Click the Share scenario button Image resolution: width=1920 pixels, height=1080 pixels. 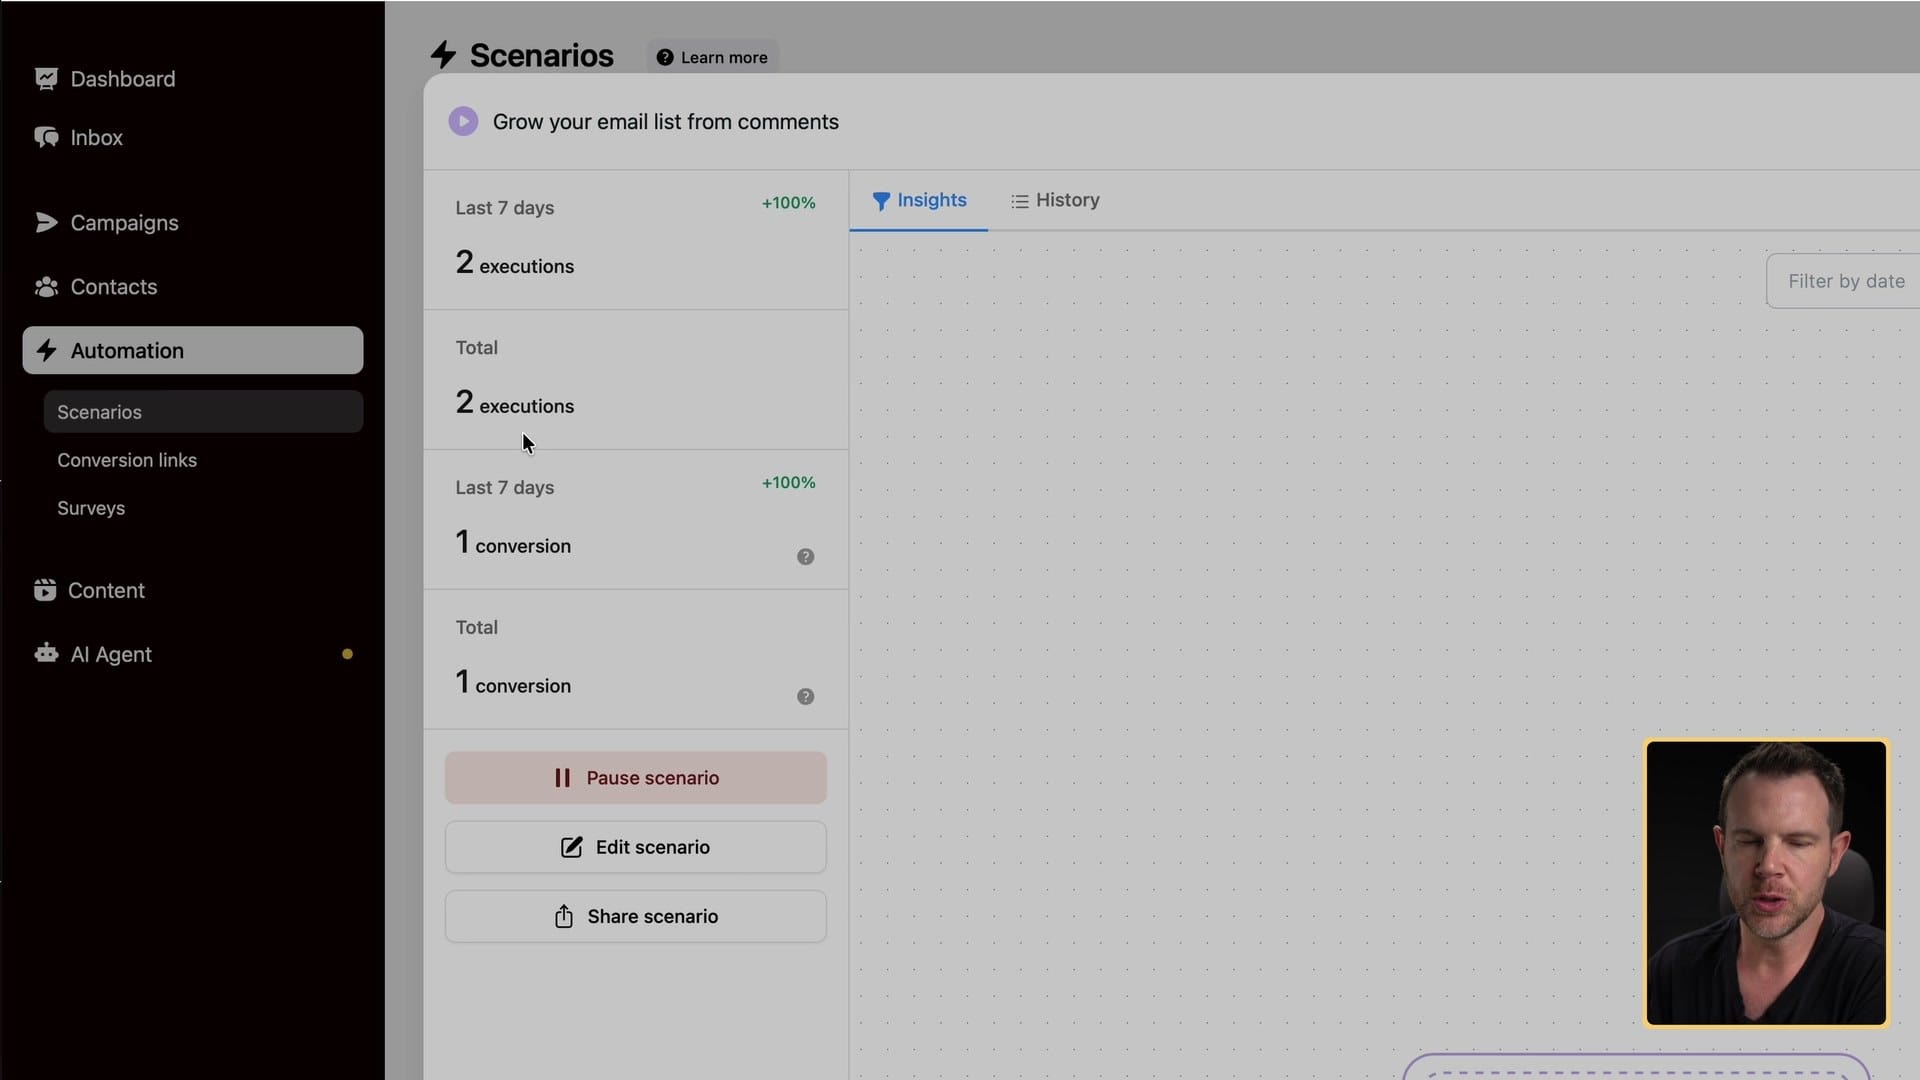pos(636,916)
